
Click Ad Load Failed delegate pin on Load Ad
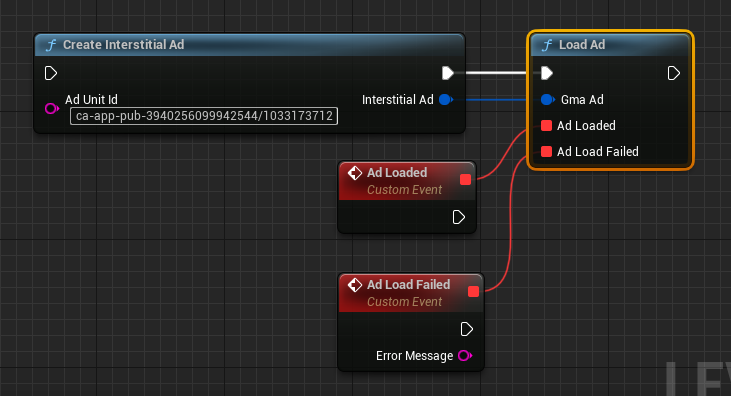(546, 152)
